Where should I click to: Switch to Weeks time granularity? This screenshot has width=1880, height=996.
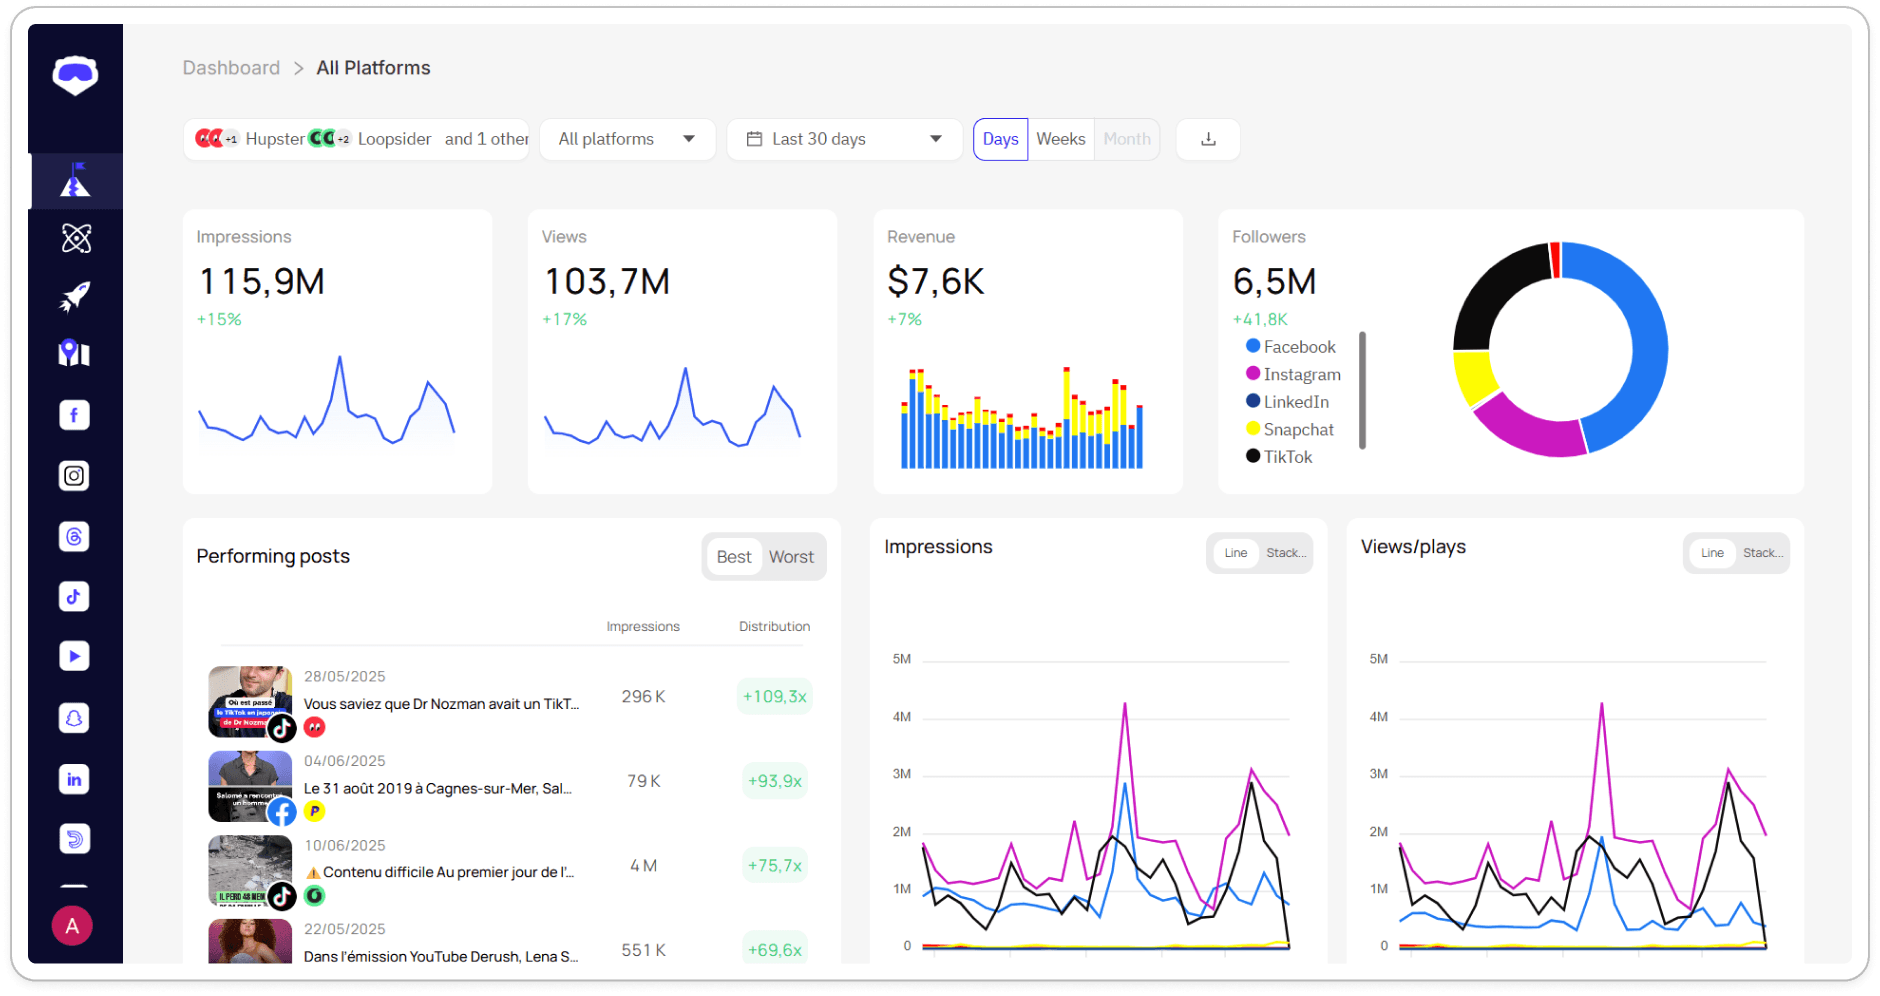point(1060,139)
